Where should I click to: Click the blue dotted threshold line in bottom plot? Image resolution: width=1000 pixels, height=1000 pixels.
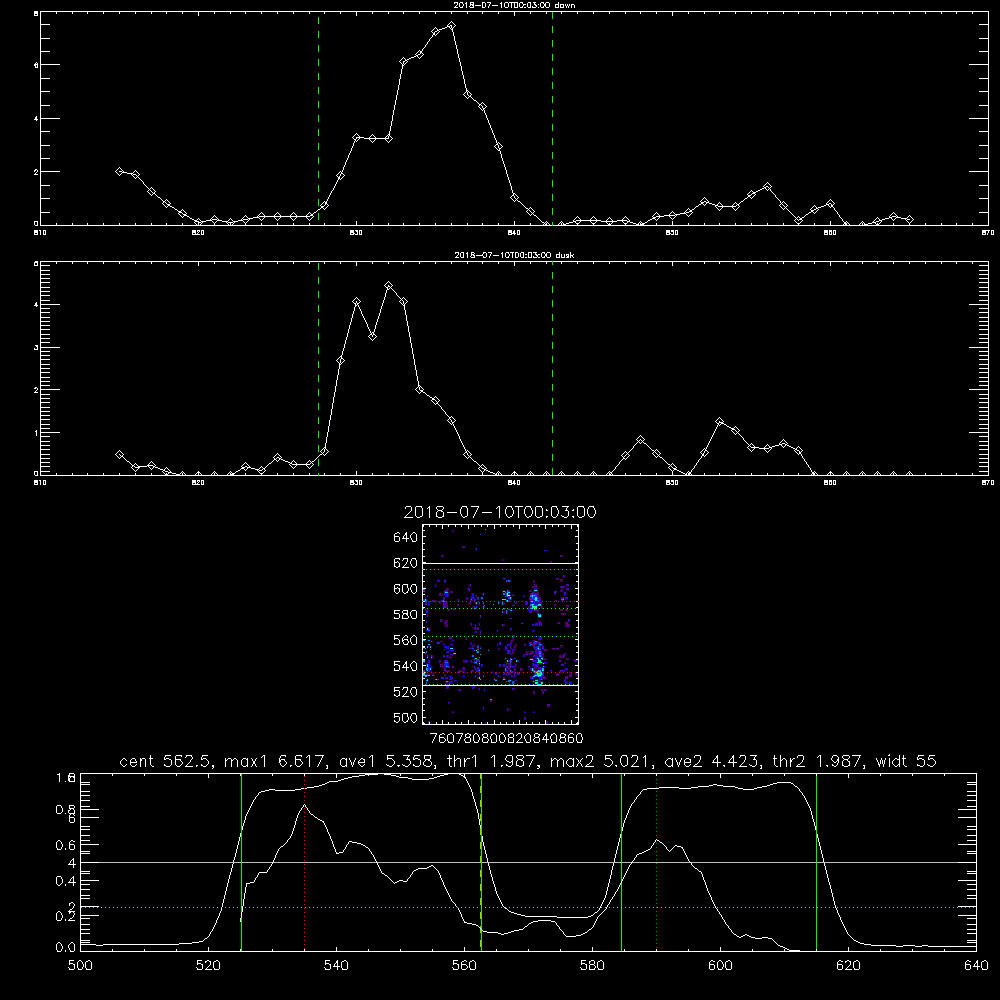(x=528, y=907)
